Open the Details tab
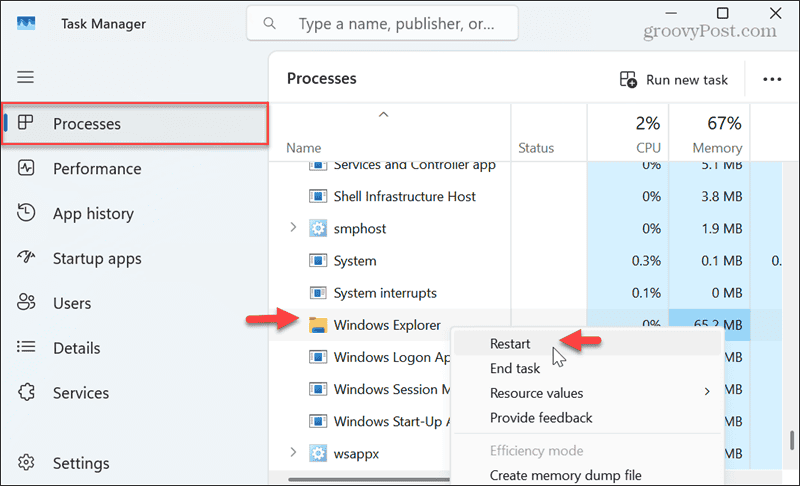This screenshot has height=486, width=800. 135,348
